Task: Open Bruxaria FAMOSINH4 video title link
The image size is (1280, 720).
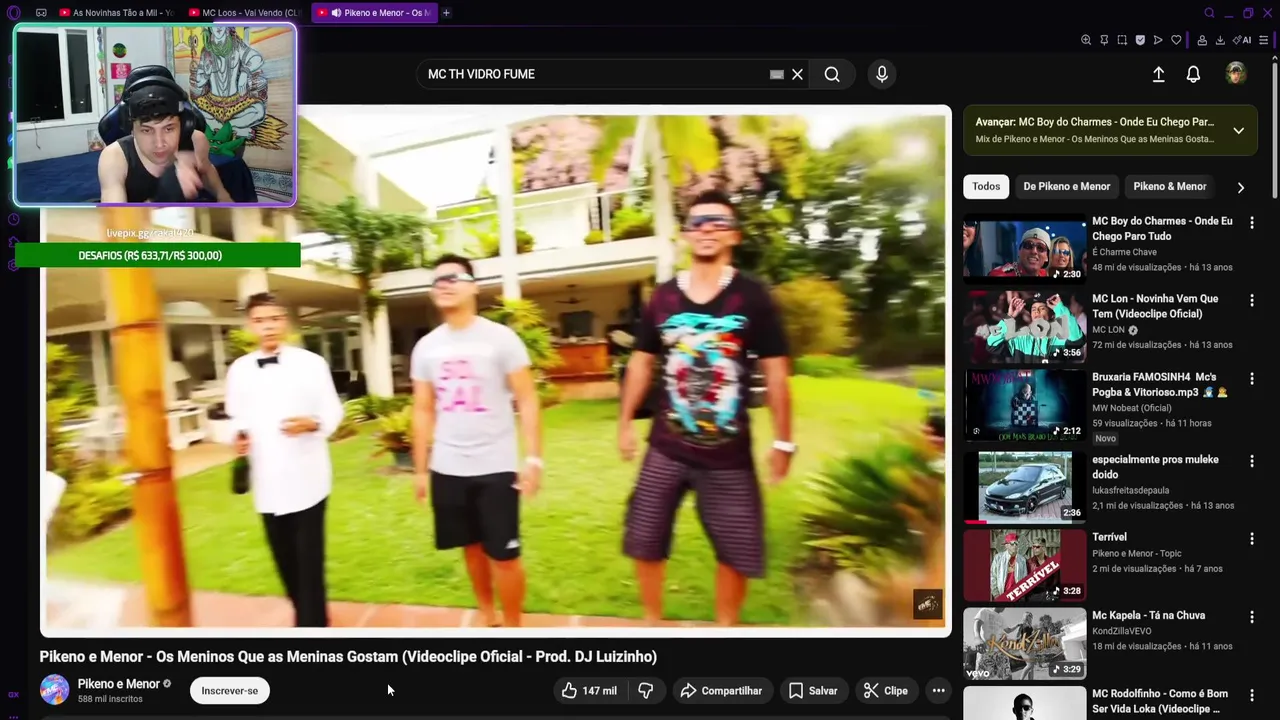Action: click(1160, 385)
